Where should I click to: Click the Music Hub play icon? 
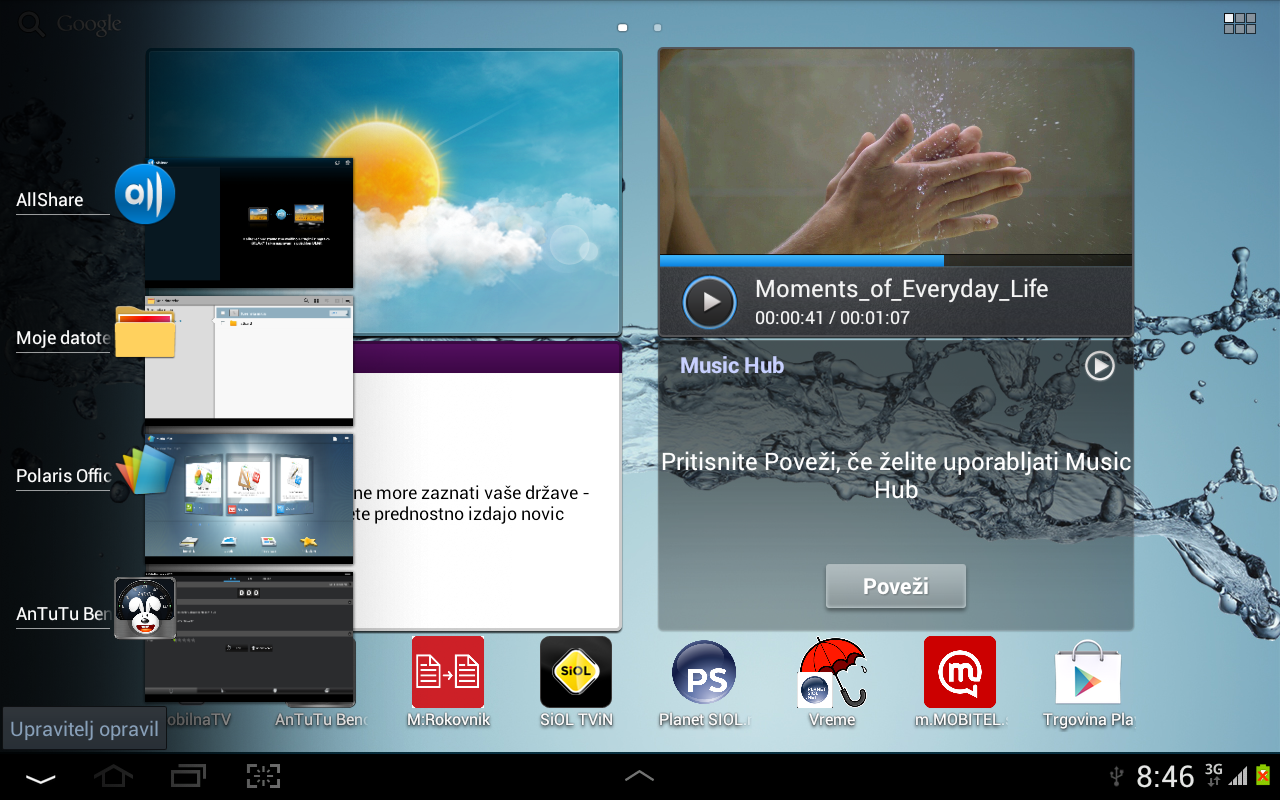tap(1100, 366)
